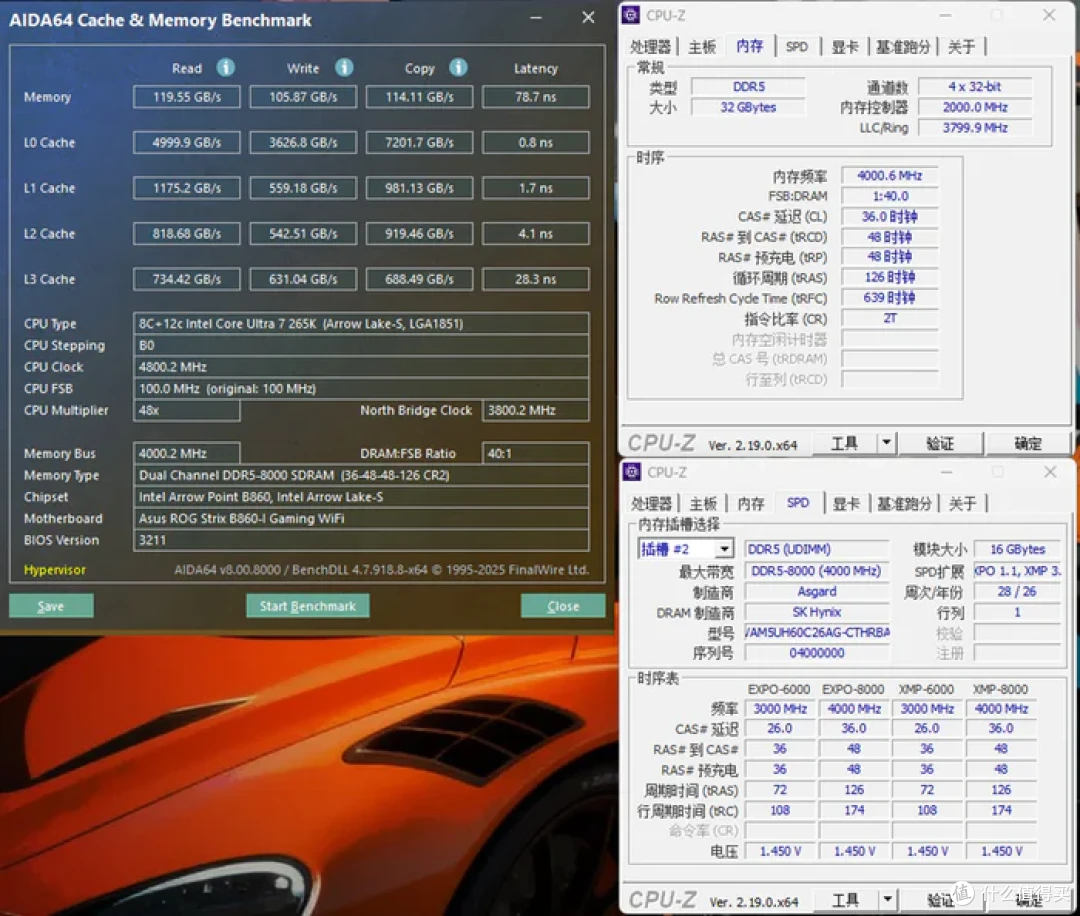Click 工具 button in lower CPU-Z window
This screenshot has height=916, width=1080.
(846, 900)
